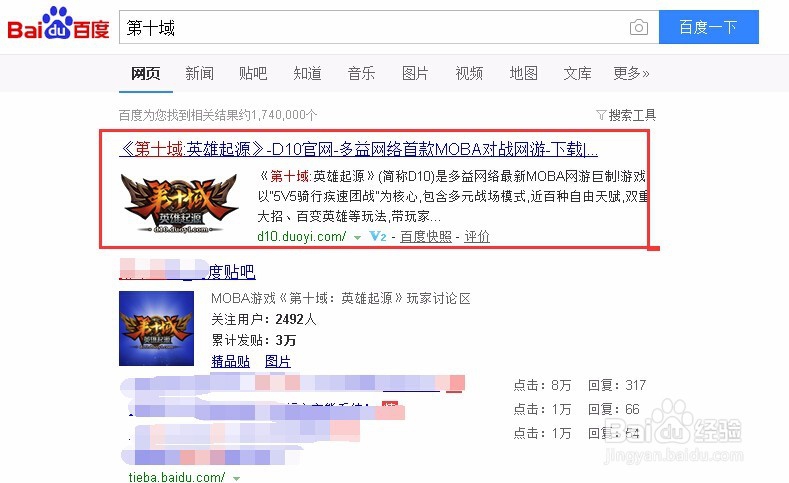Viewport: 789px width, 483px height.
Task: Select MOBA游戏 玩家讨论区 description text
Action: pyautogui.click(x=341, y=298)
